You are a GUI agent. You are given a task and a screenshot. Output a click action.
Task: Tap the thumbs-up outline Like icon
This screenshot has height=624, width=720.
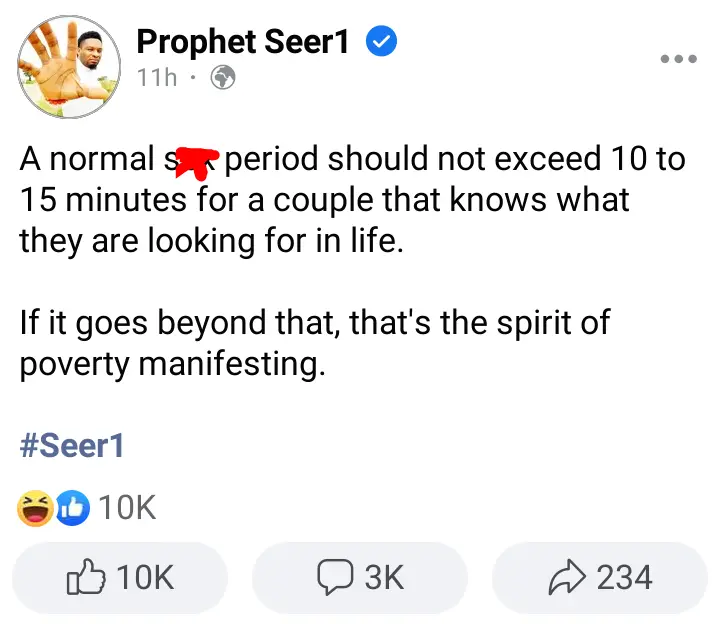click(86, 577)
